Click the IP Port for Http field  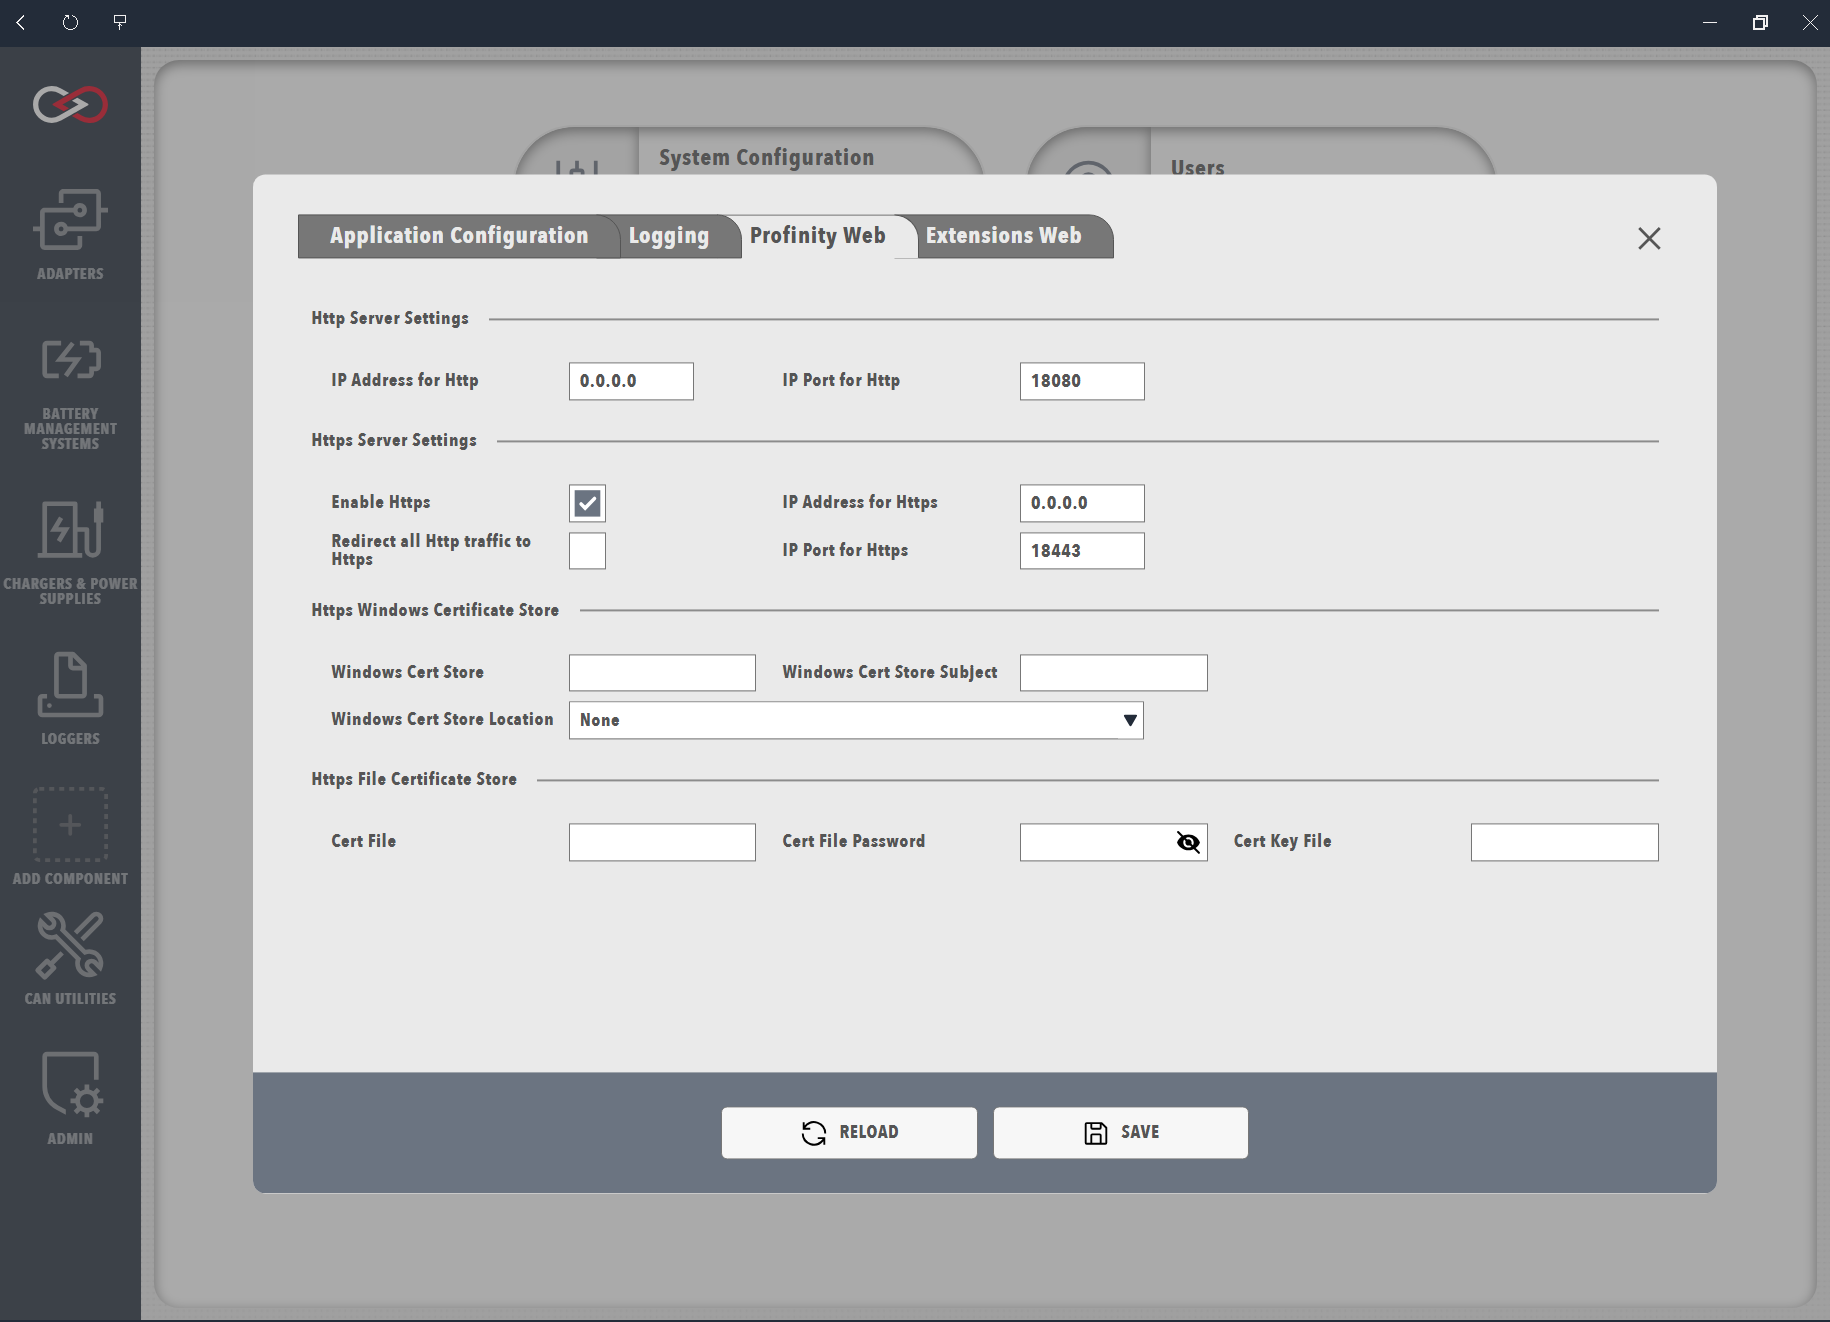coord(1082,381)
